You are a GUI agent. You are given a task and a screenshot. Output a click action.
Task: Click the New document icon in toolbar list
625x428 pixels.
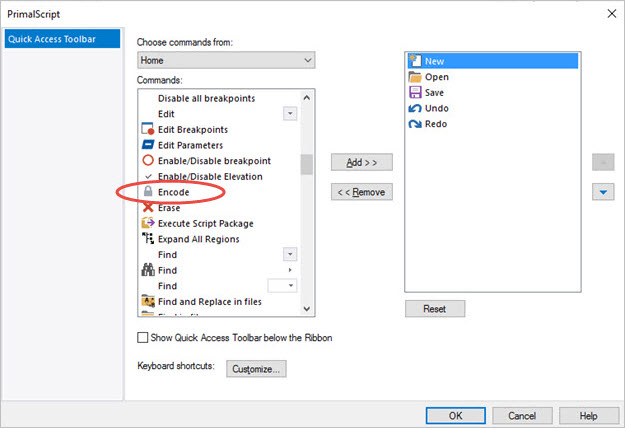[415, 61]
